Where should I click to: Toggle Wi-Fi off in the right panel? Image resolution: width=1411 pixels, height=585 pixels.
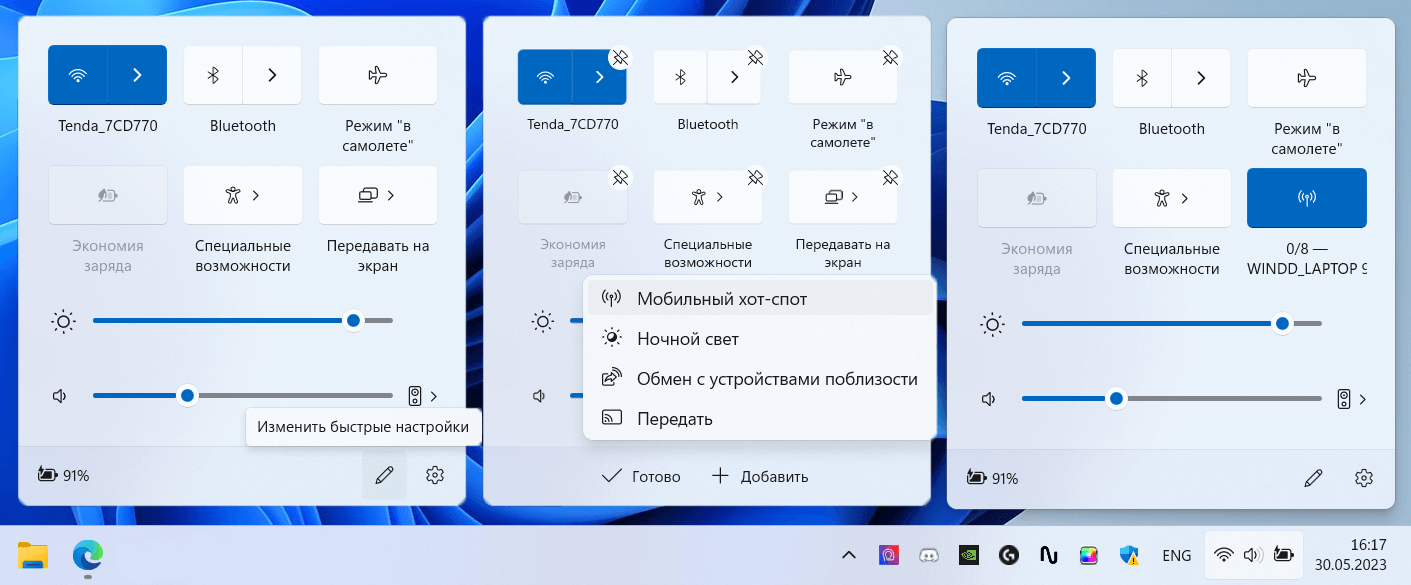pyautogui.click(x=1007, y=78)
